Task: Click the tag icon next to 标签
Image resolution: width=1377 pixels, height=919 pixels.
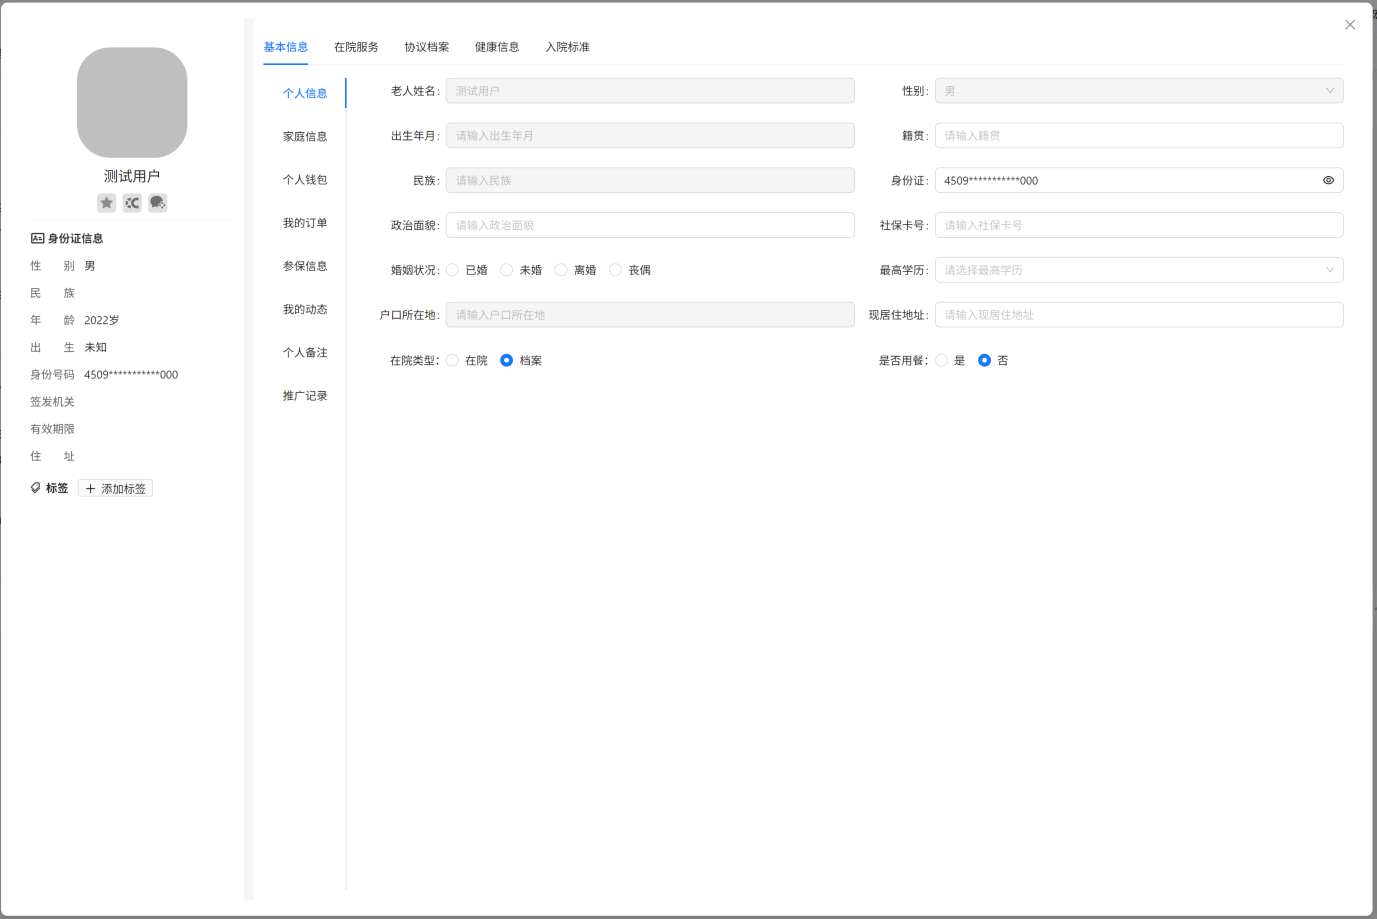Action: pyautogui.click(x=36, y=488)
